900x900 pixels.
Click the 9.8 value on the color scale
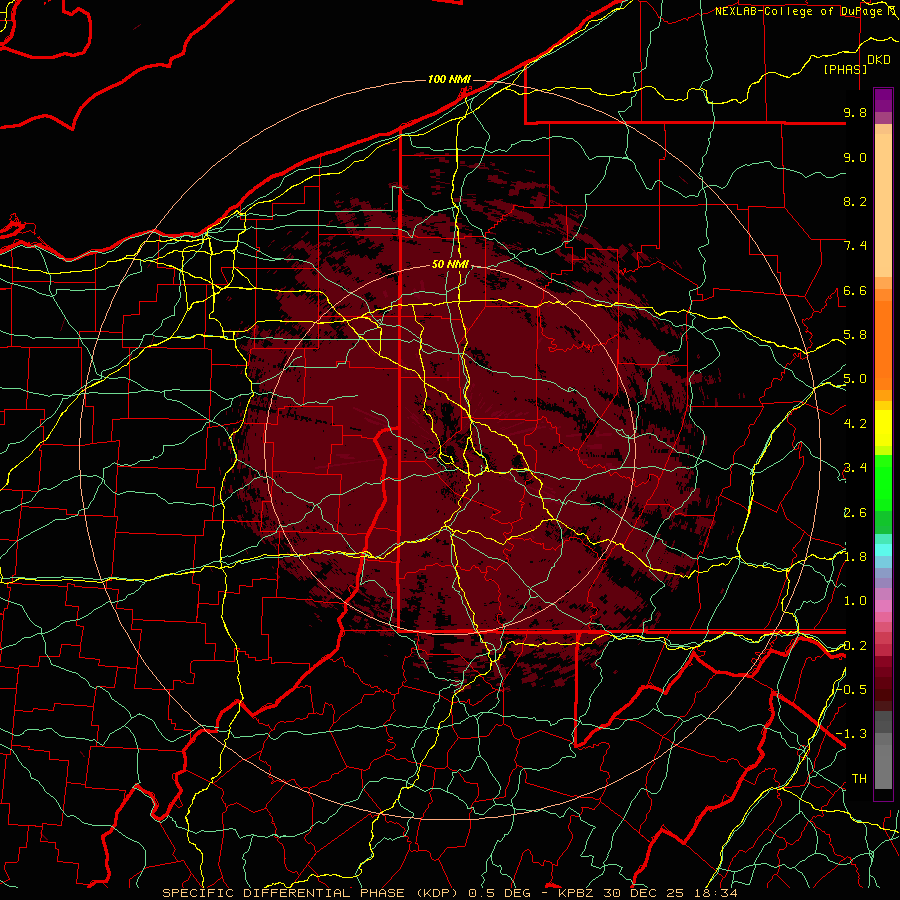tap(855, 112)
